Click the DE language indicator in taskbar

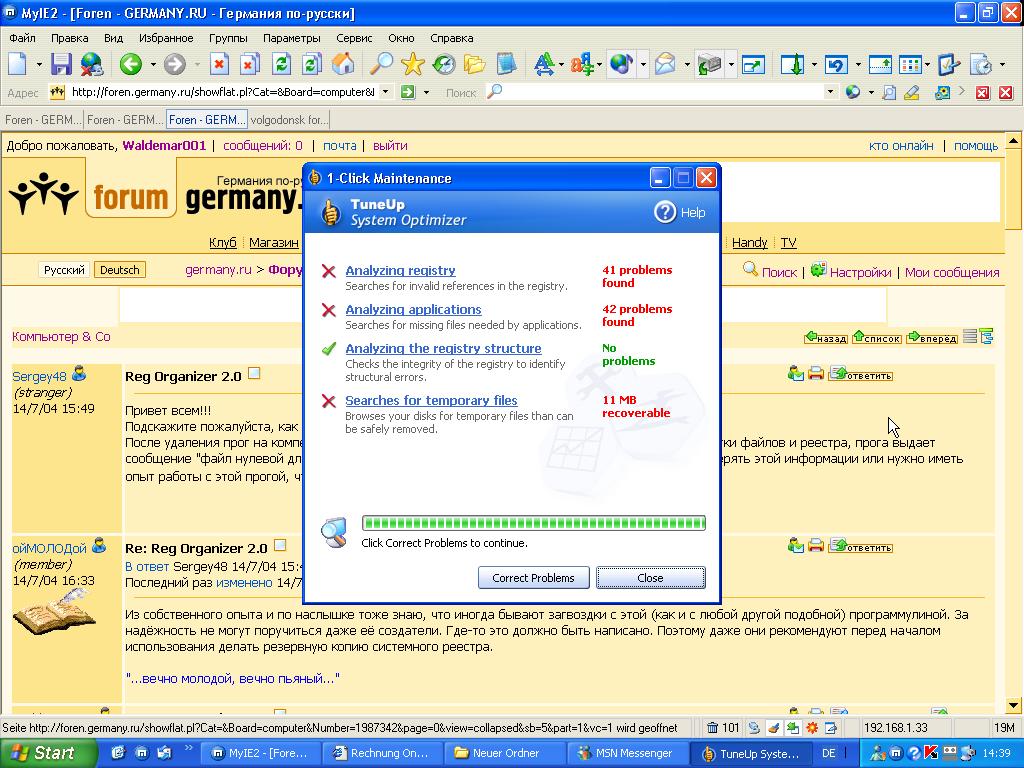[x=829, y=753]
